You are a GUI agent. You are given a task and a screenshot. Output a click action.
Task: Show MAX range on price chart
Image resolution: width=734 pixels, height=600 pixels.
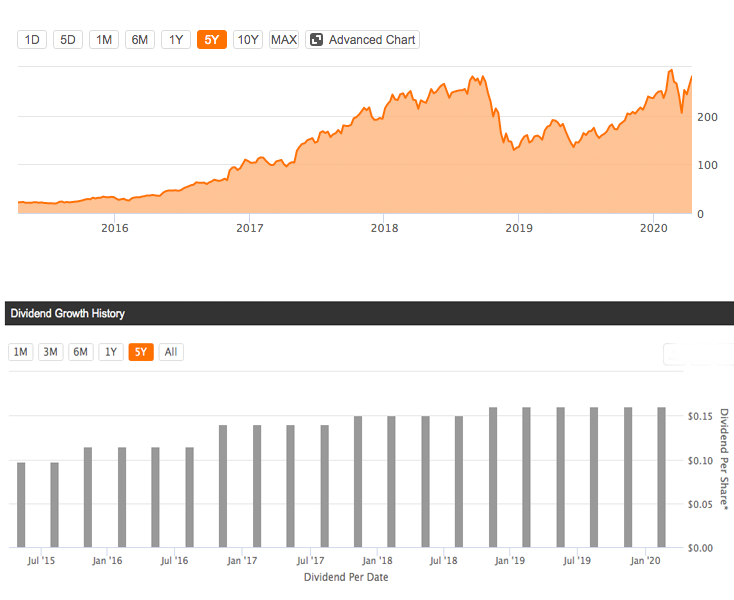tap(284, 40)
